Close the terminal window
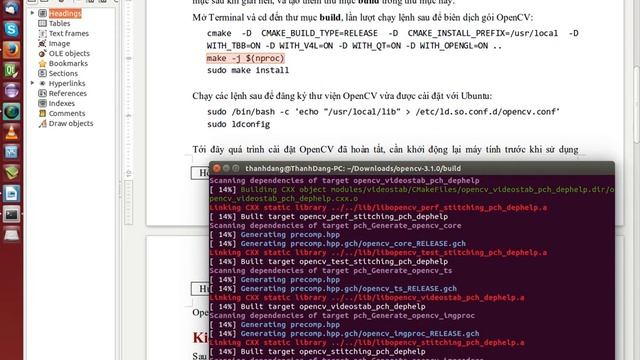This screenshot has width=640, height=360. click(x=217, y=168)
